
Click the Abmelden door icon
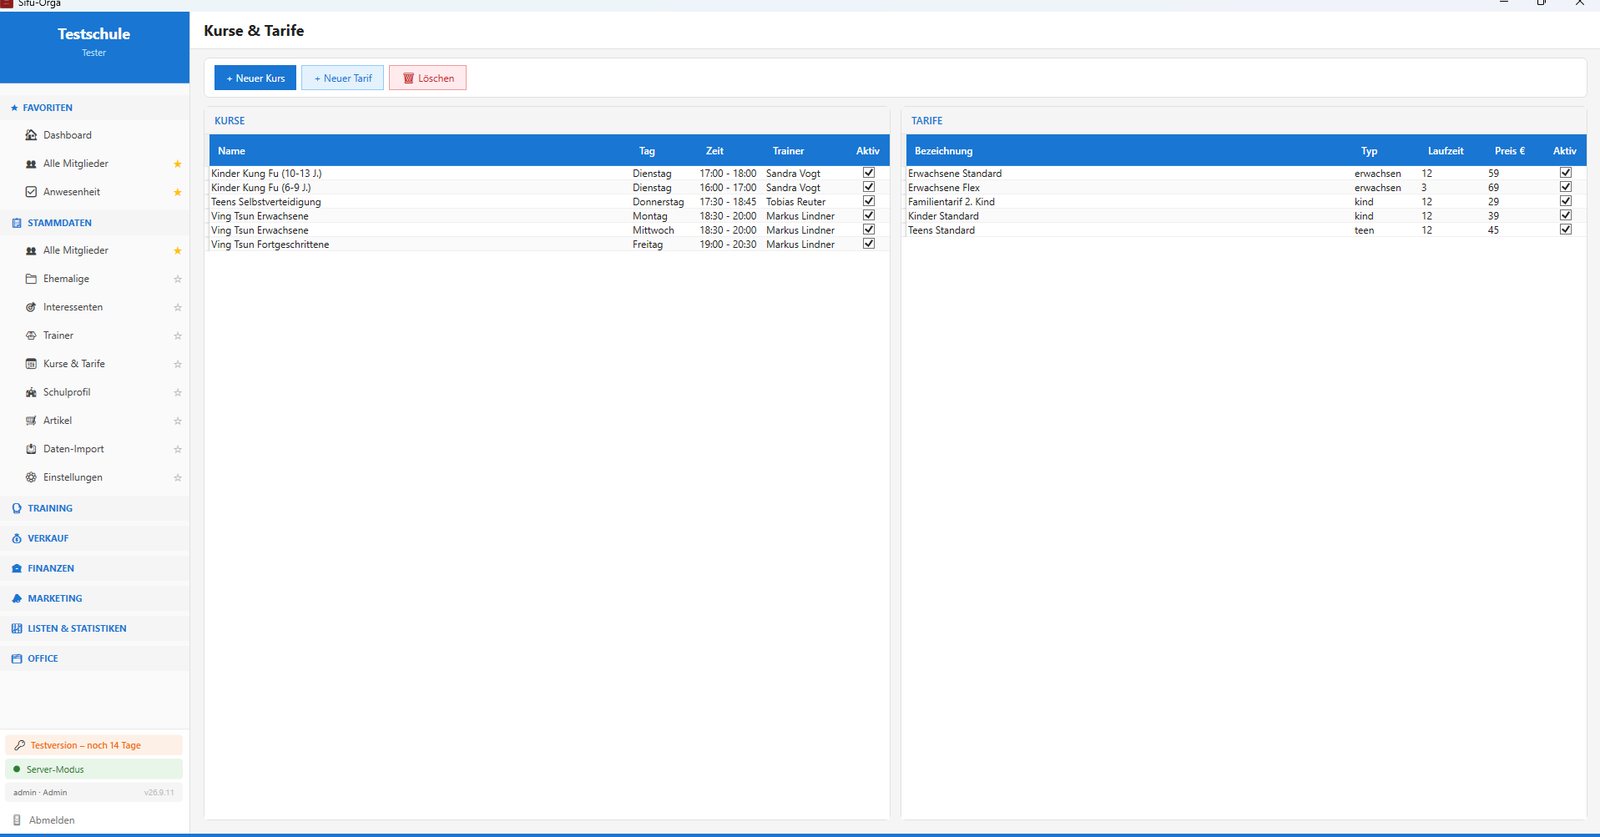(17, 820)
